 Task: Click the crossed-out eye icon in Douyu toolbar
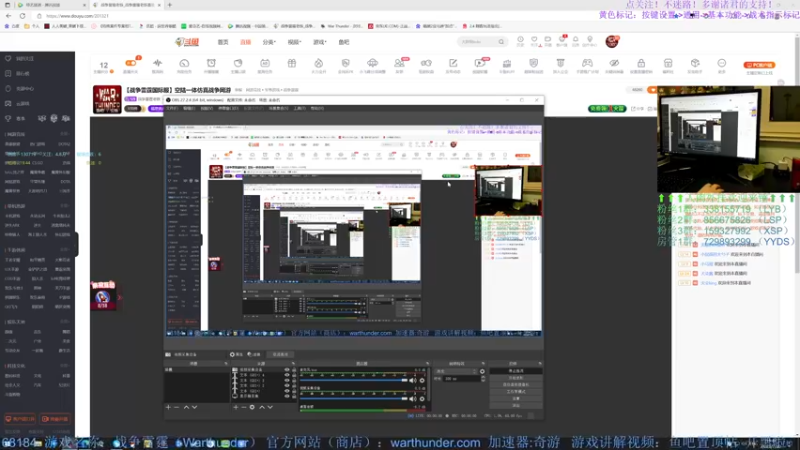(614, 63)
